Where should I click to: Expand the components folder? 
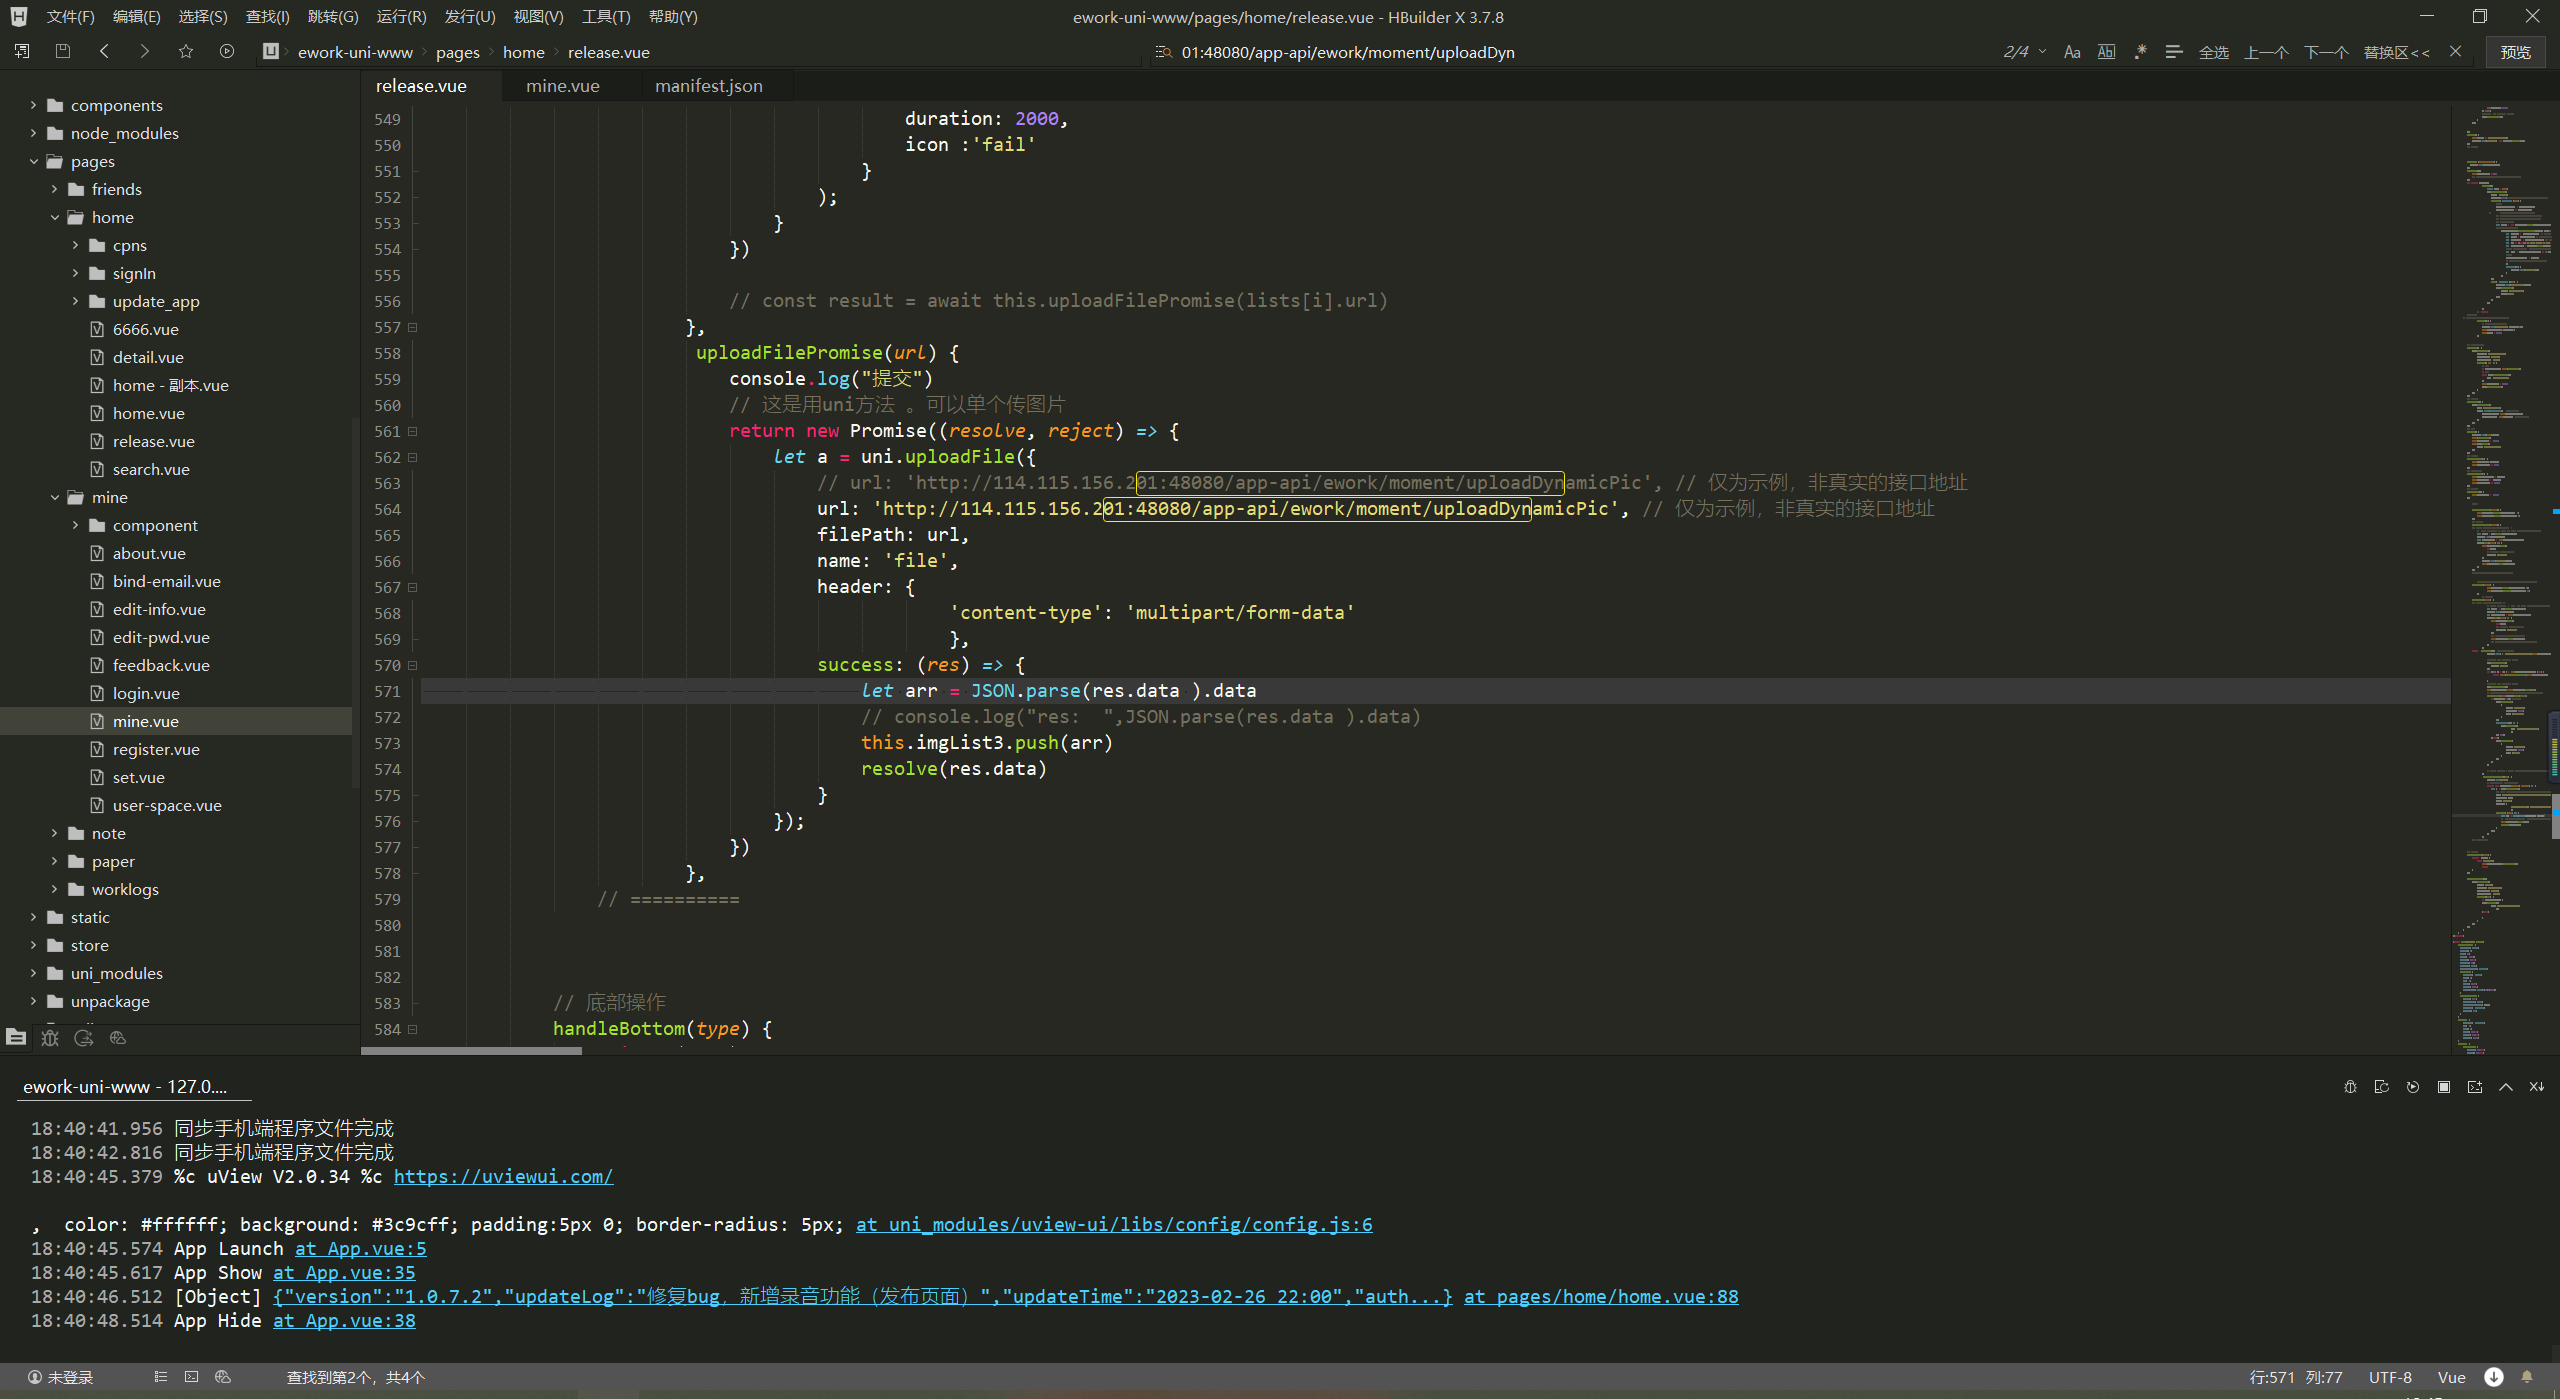point(33,105)
